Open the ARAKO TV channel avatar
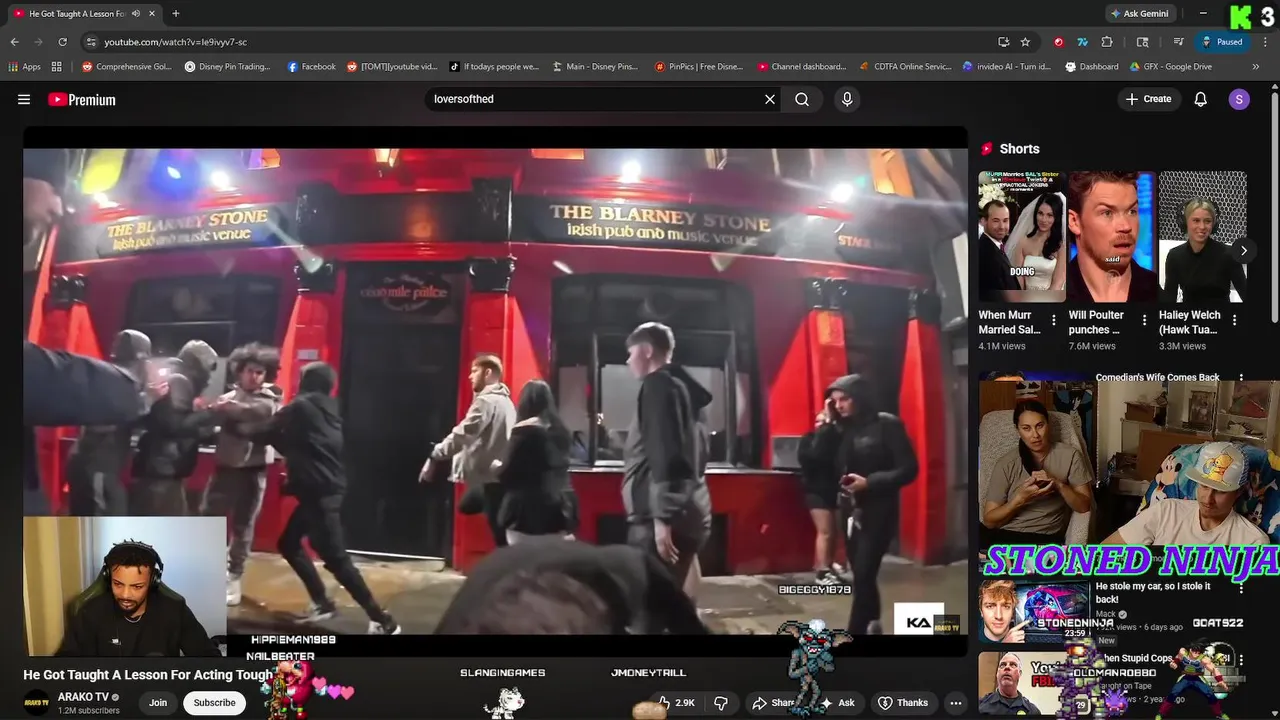This screenshot has height=720, width=1280. pyautogui.click(x=37, y=703)
